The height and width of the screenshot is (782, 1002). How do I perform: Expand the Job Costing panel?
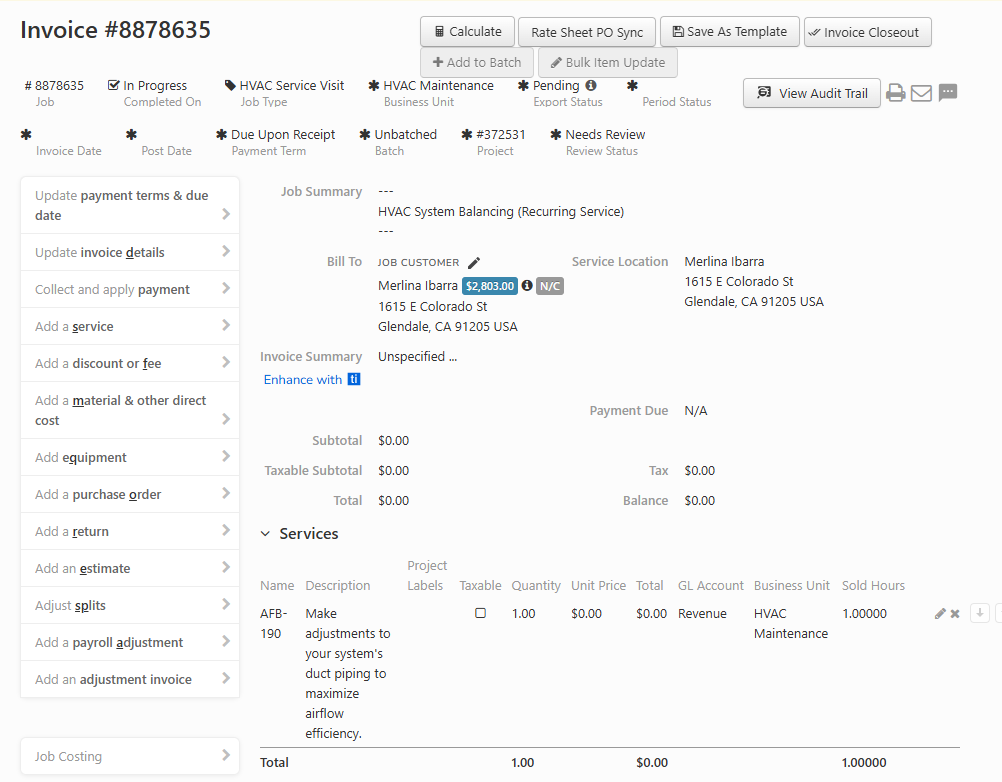pyautogui.click(x=130, y=756)
